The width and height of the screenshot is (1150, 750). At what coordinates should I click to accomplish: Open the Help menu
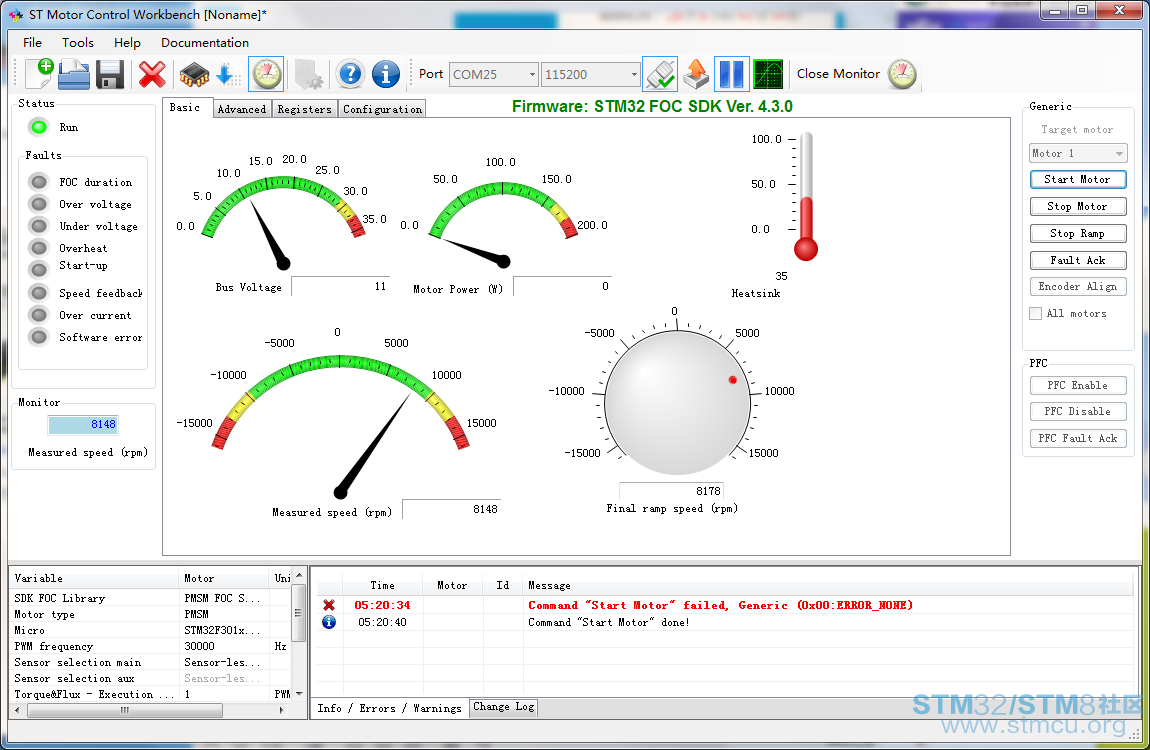tap(127, 43)
